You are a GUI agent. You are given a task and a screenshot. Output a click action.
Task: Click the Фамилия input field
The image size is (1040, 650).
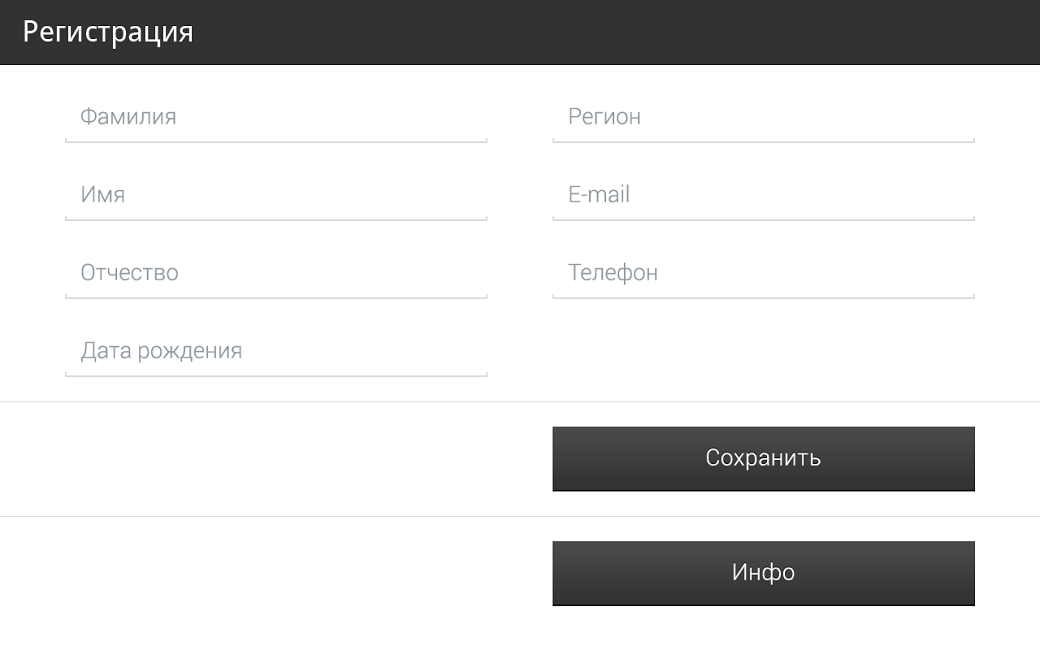coord(276,117)
